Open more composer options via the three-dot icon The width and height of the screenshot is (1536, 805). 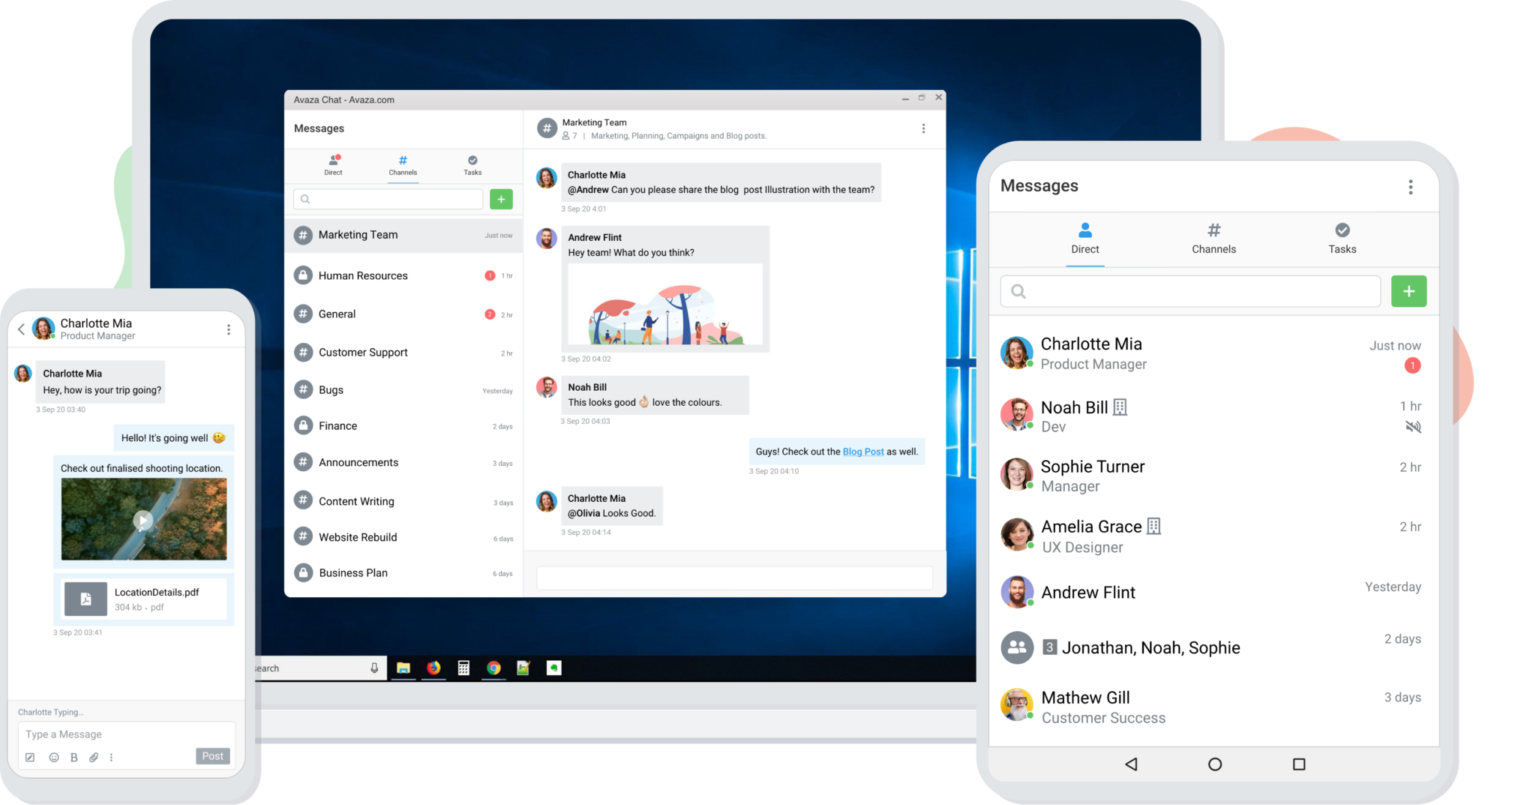112,757
